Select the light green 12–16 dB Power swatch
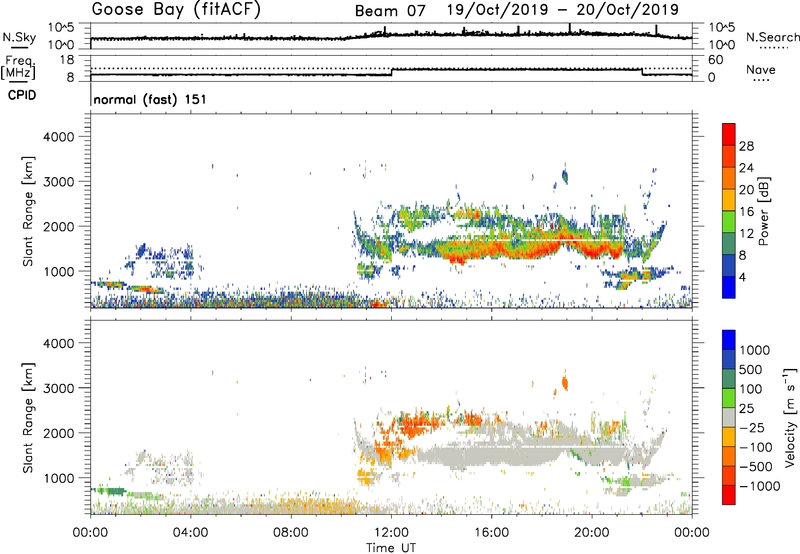Image resolution: width=800 pixels, height=554 pixels. coord(729,221)
